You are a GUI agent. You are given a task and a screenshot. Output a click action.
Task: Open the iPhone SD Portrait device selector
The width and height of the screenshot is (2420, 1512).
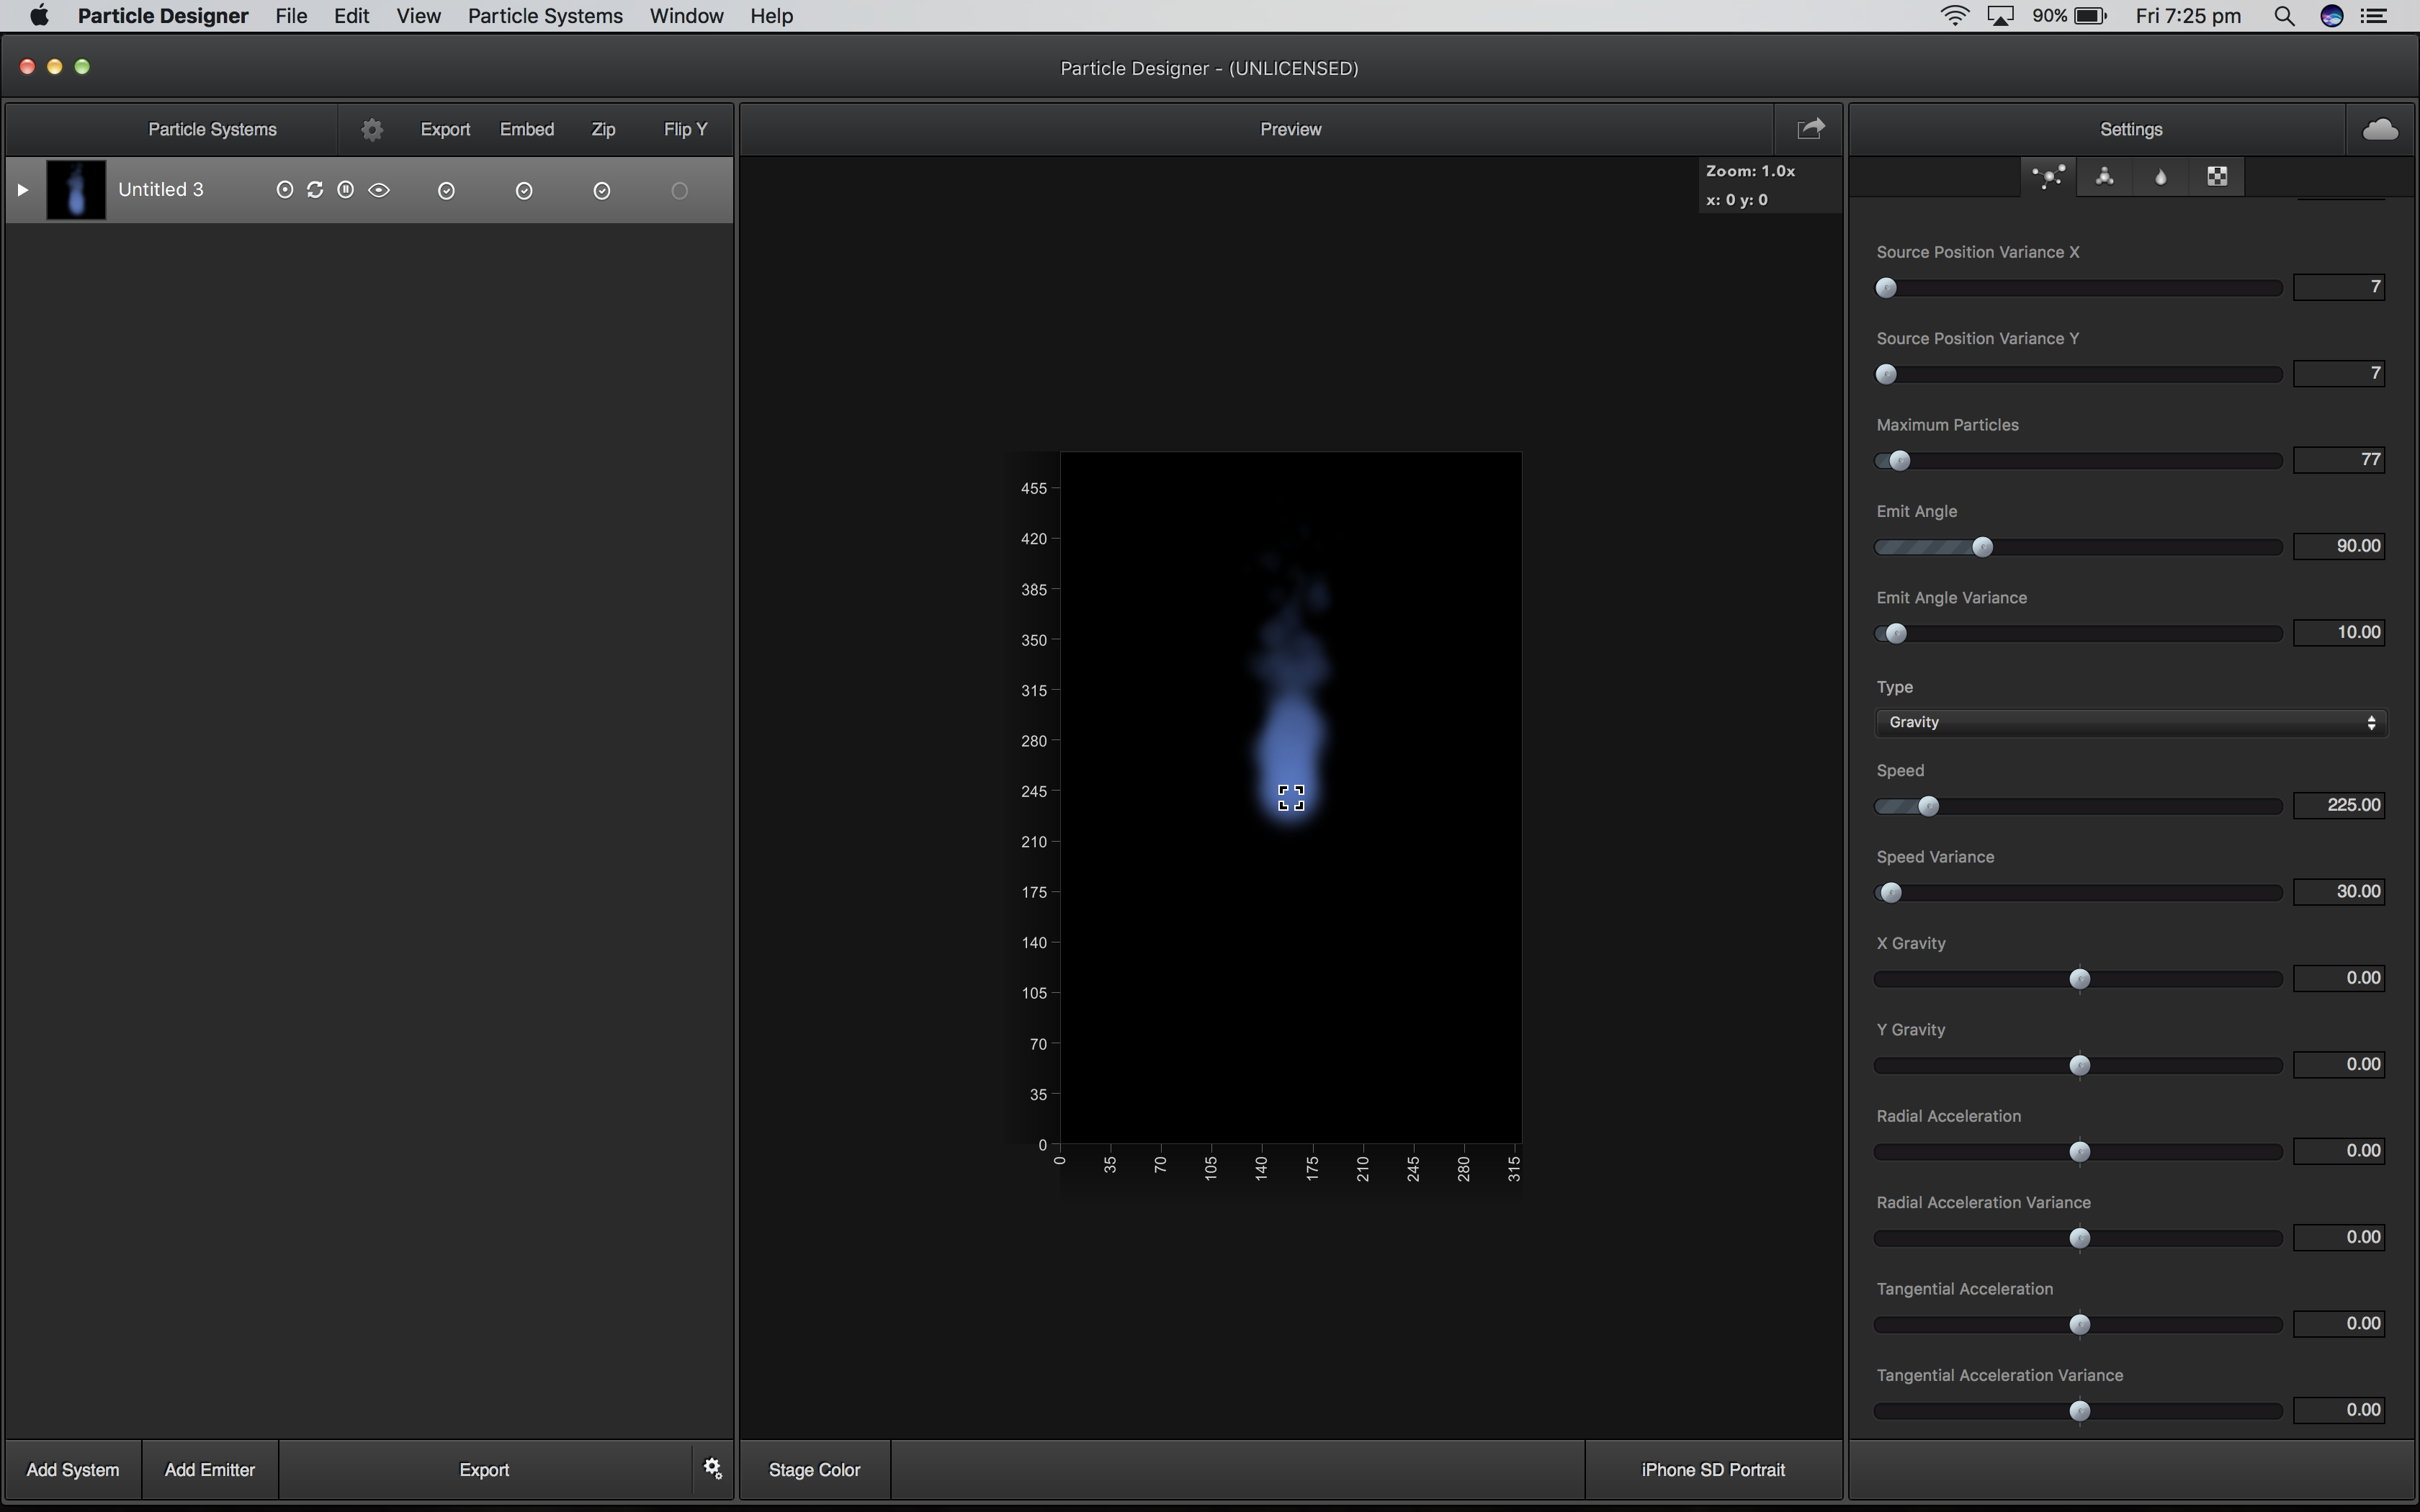(x=1712, y=1470)
